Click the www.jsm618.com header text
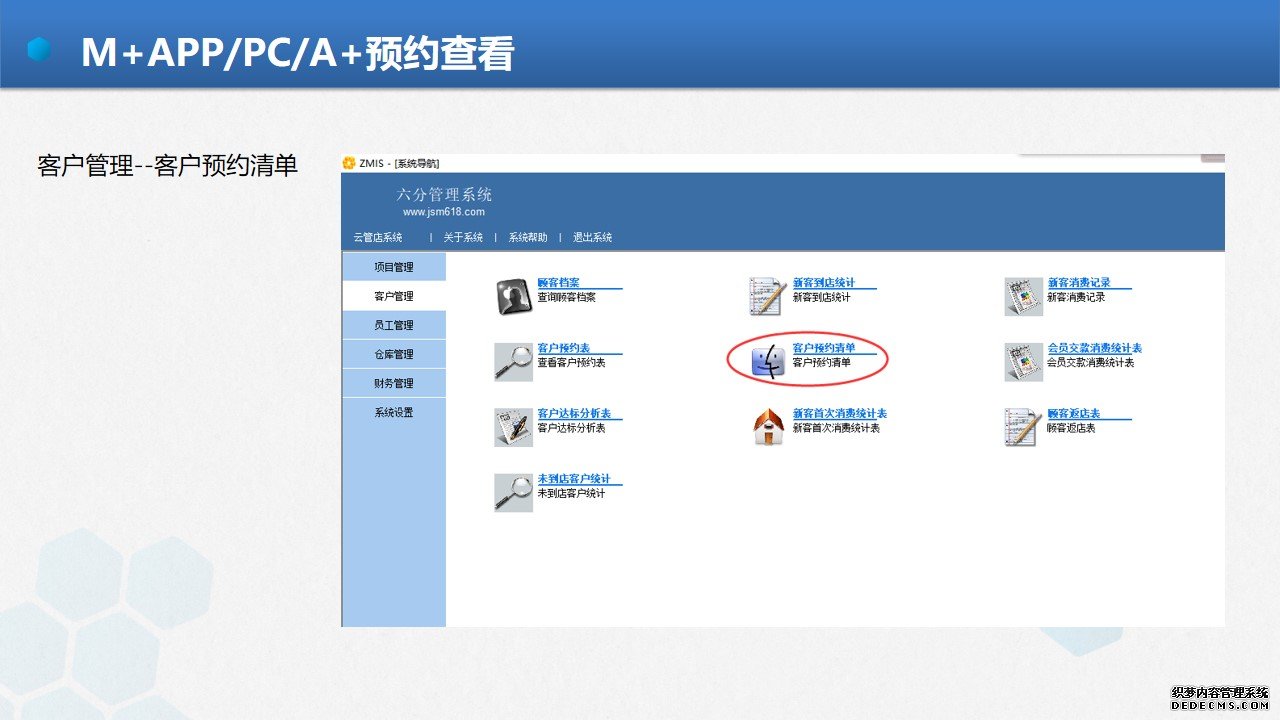 pyautogui.click(x=444, y=212)
